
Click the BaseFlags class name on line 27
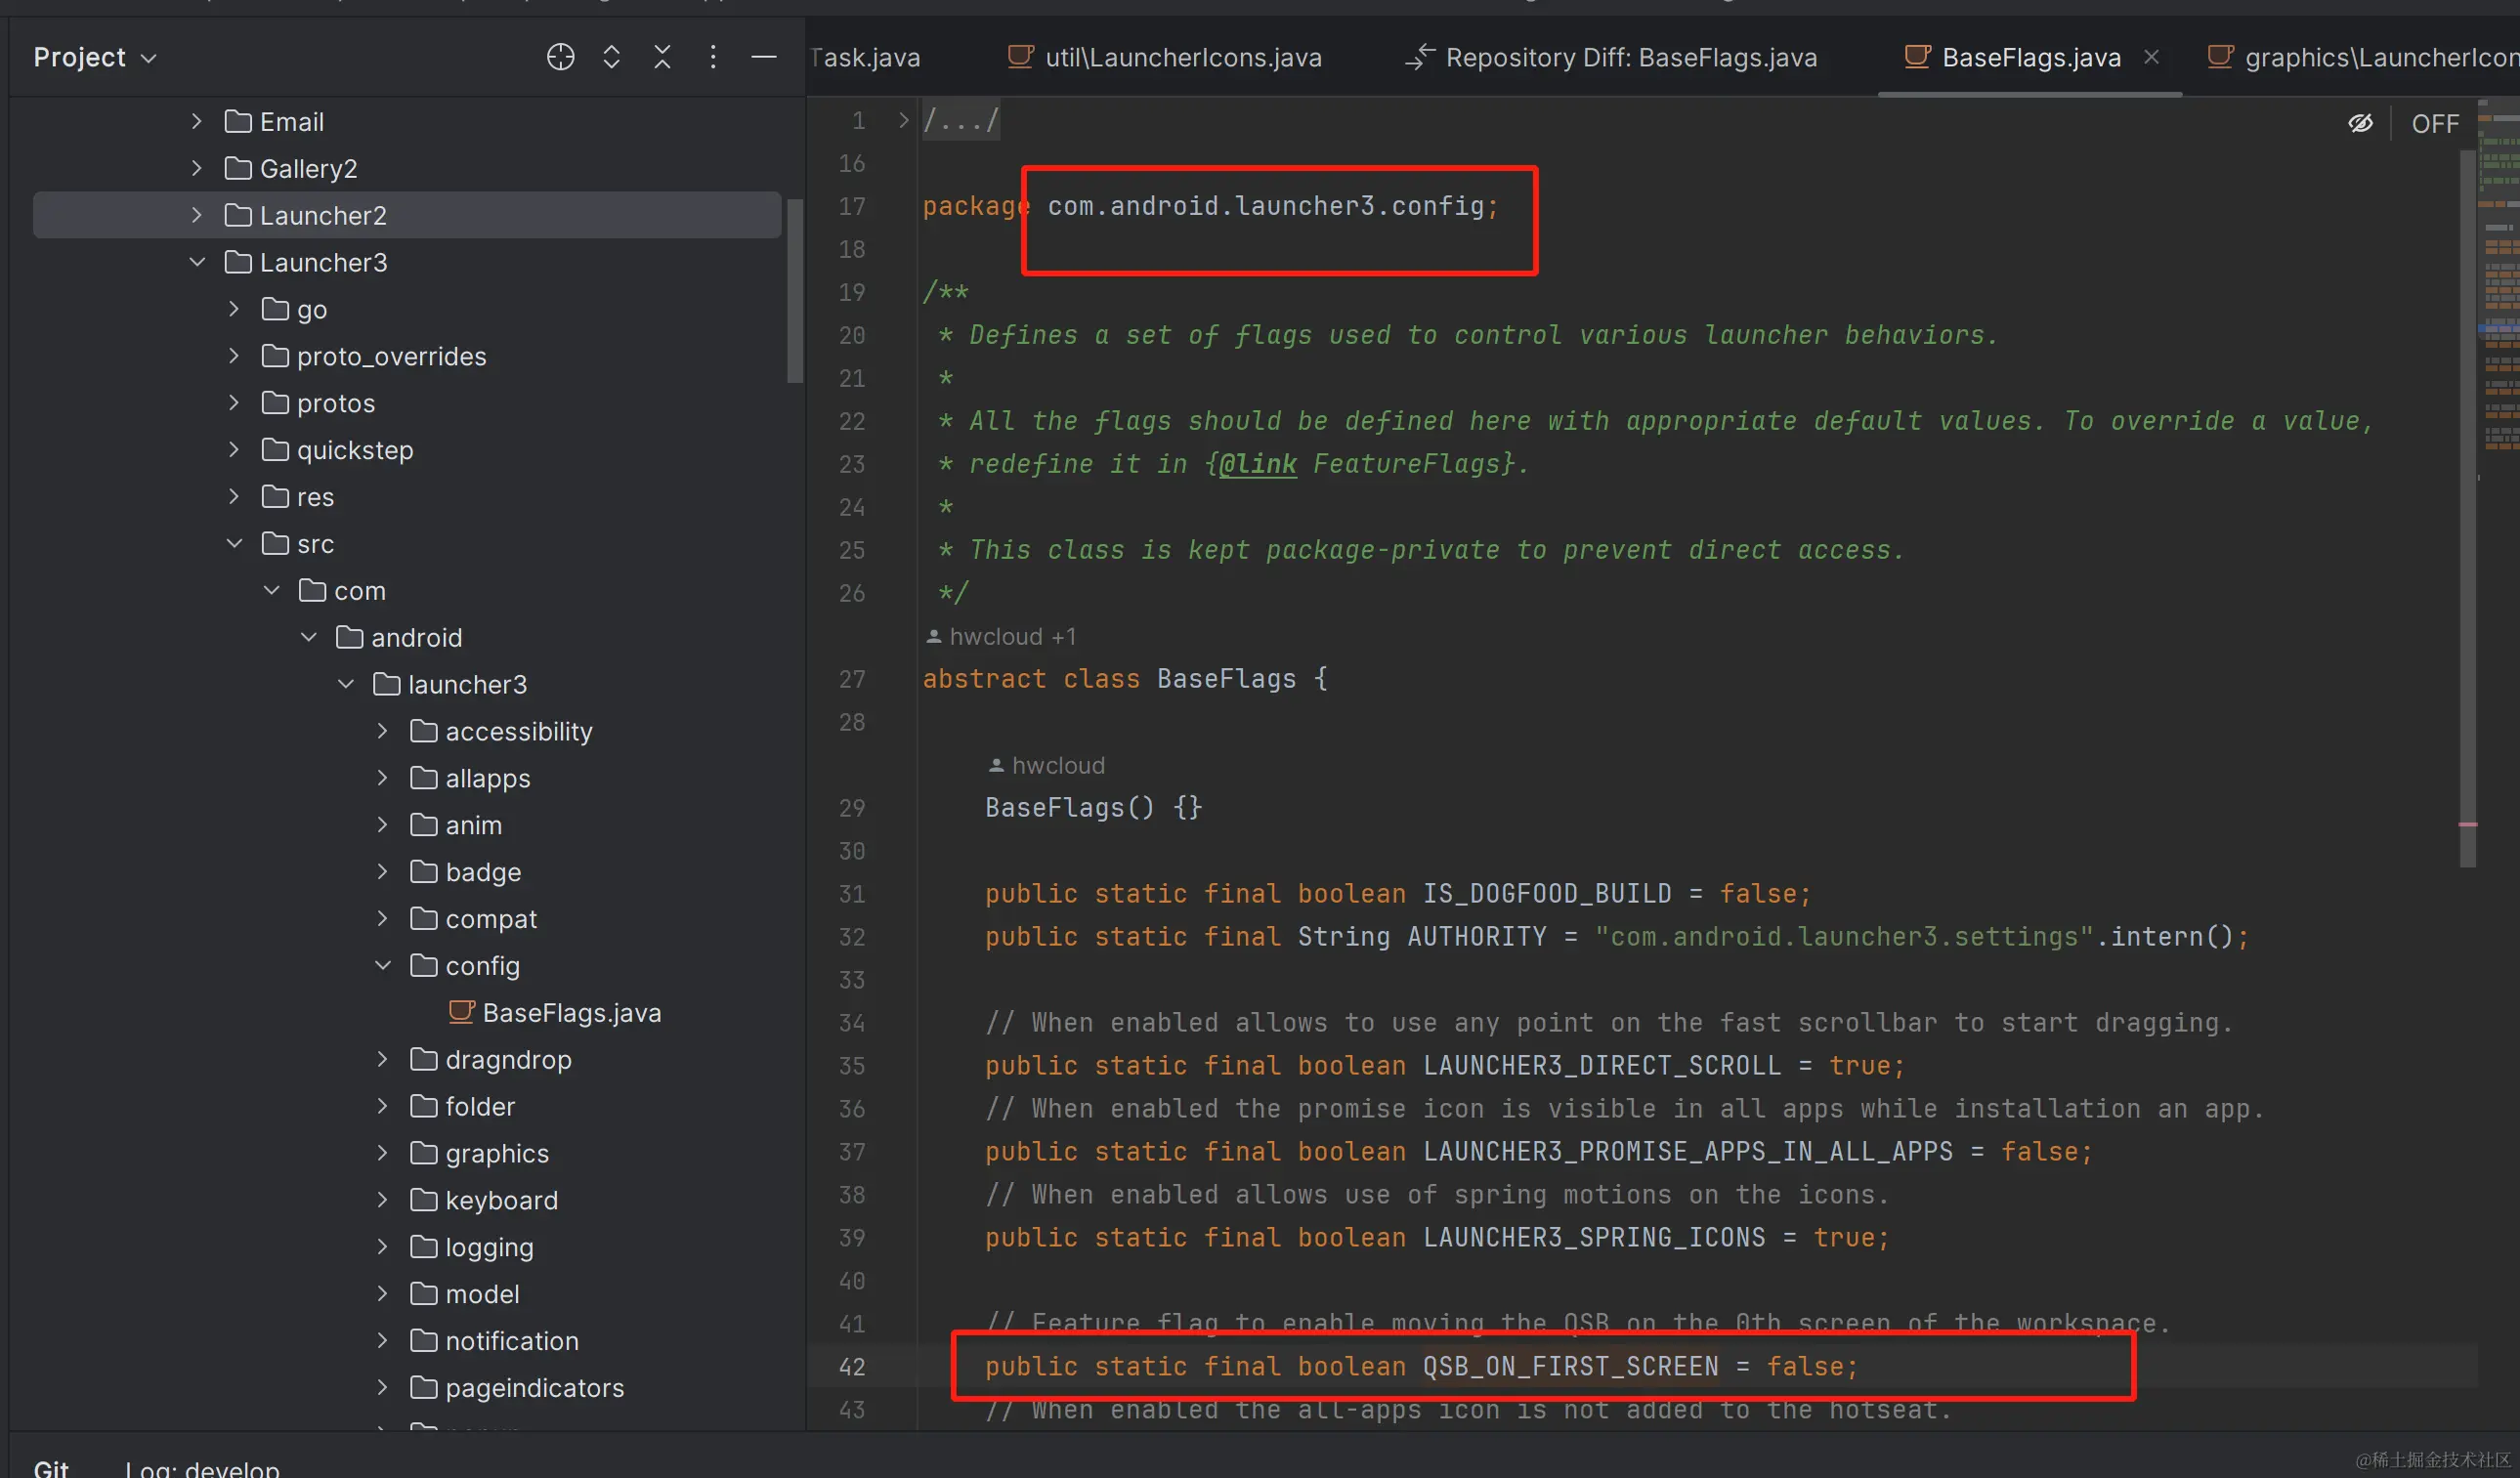point(1226,678)
